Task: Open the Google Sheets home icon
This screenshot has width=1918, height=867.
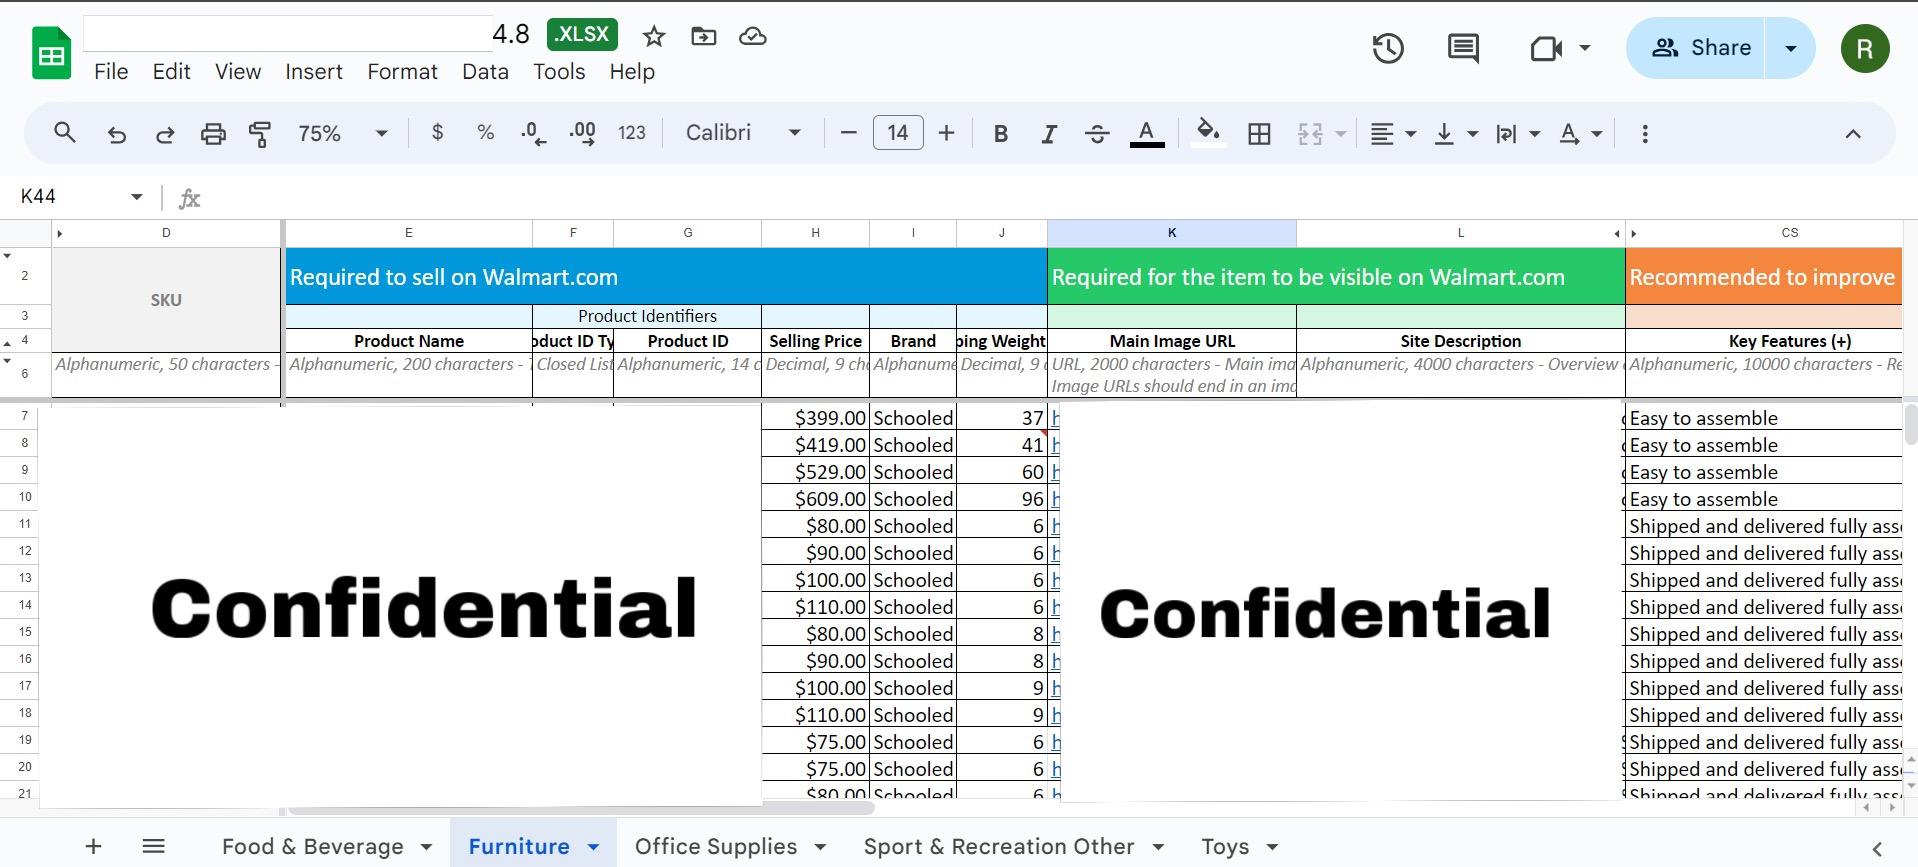Action: [51, 53]
